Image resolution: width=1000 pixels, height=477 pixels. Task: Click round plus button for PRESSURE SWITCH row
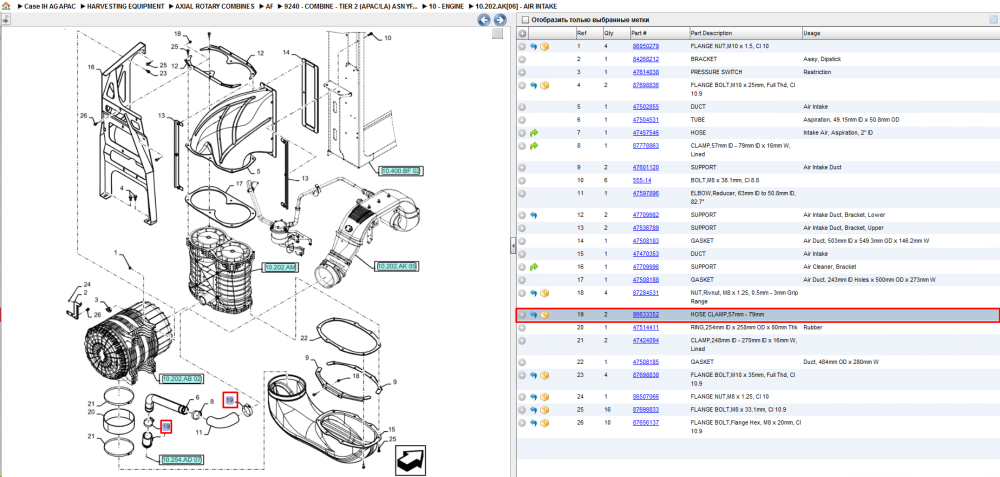tap(522, 72)
